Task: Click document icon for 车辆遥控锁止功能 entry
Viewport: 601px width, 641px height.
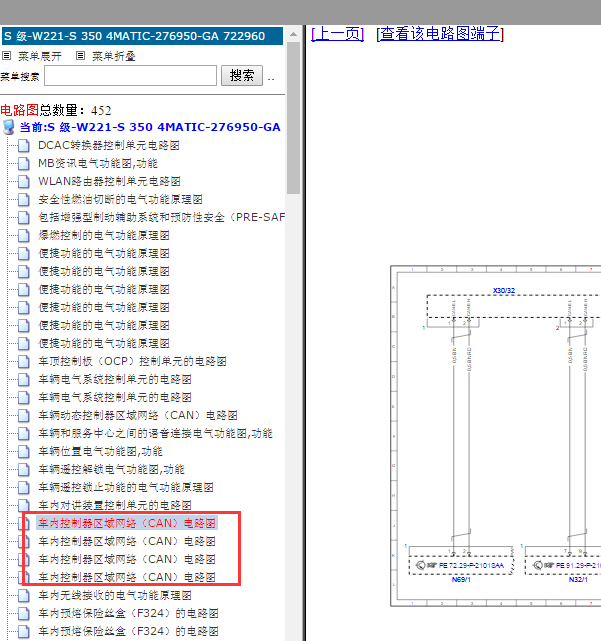Action: click(x=24, y=487)
